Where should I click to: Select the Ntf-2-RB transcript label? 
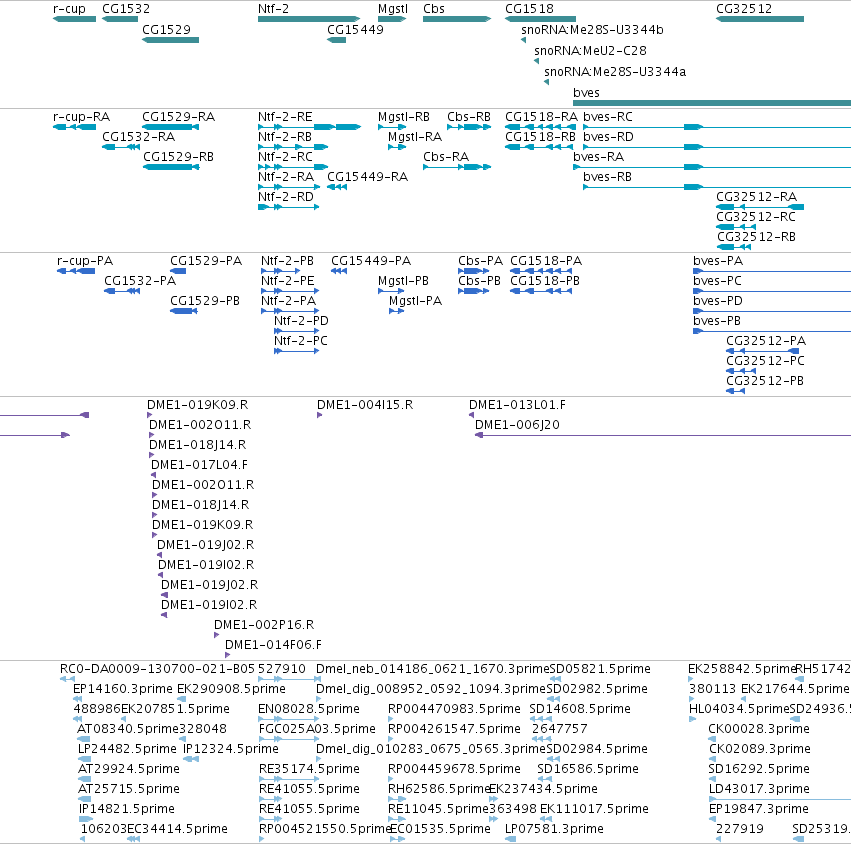(285, 137)
